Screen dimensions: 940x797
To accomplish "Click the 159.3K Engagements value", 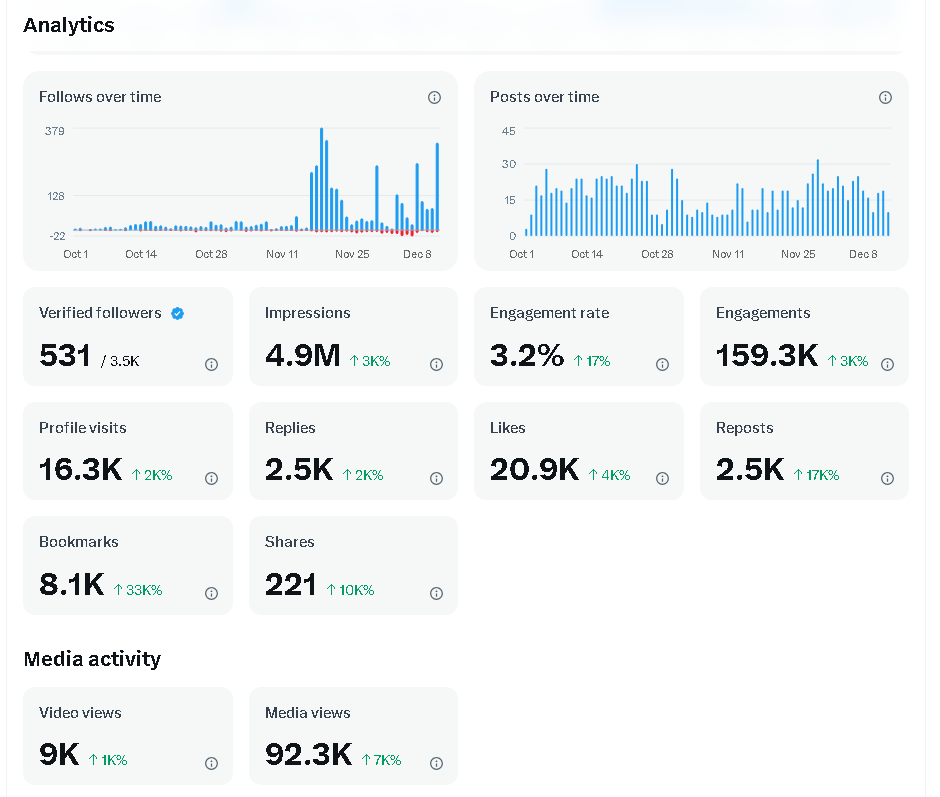I will pyautogui.click(x=766, y=355).
